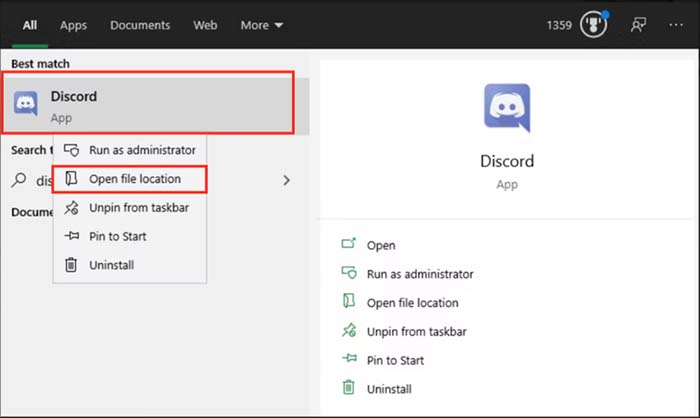Open the feedback person icon in header

(638, 25)
